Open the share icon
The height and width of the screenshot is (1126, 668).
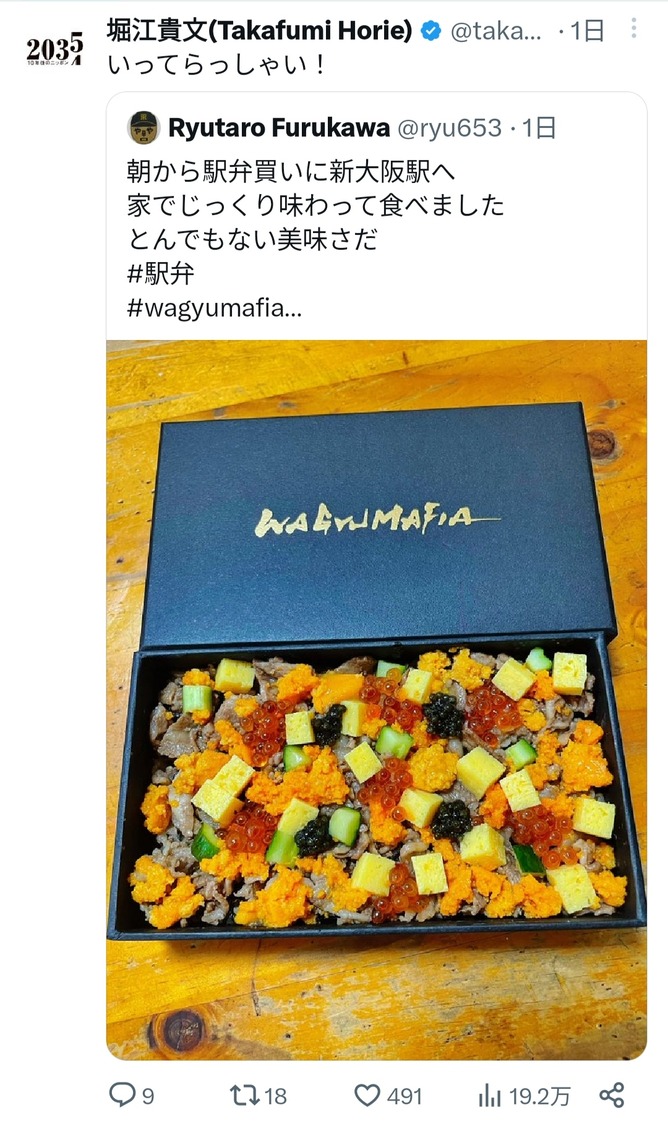click(x=612, y=1095)
